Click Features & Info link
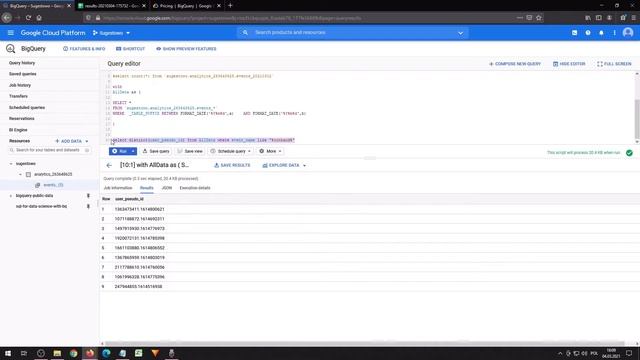Screen dimensions: 640x360 (x=84, y=49)
